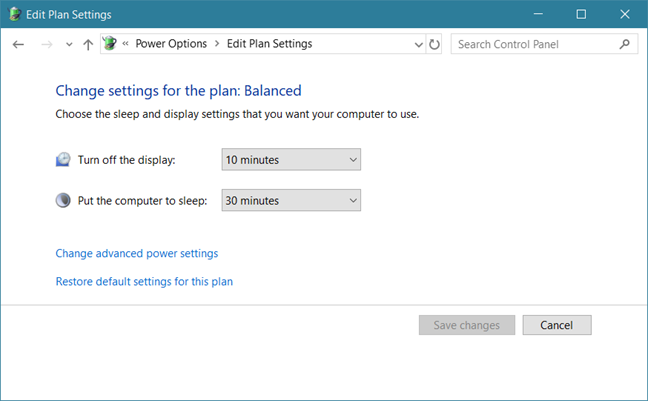
Task: Maximize the Edit Plan Settings window
Action: click(581, 14)
